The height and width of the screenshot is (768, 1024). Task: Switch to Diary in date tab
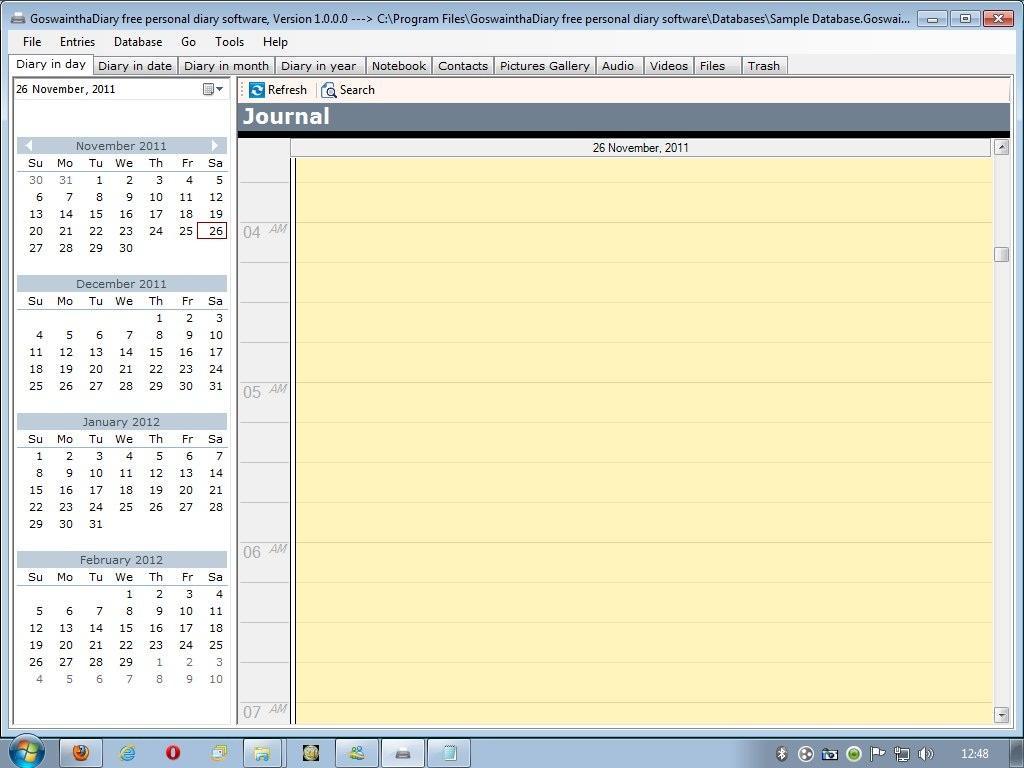pyautogui.click(x=135, y=66)
